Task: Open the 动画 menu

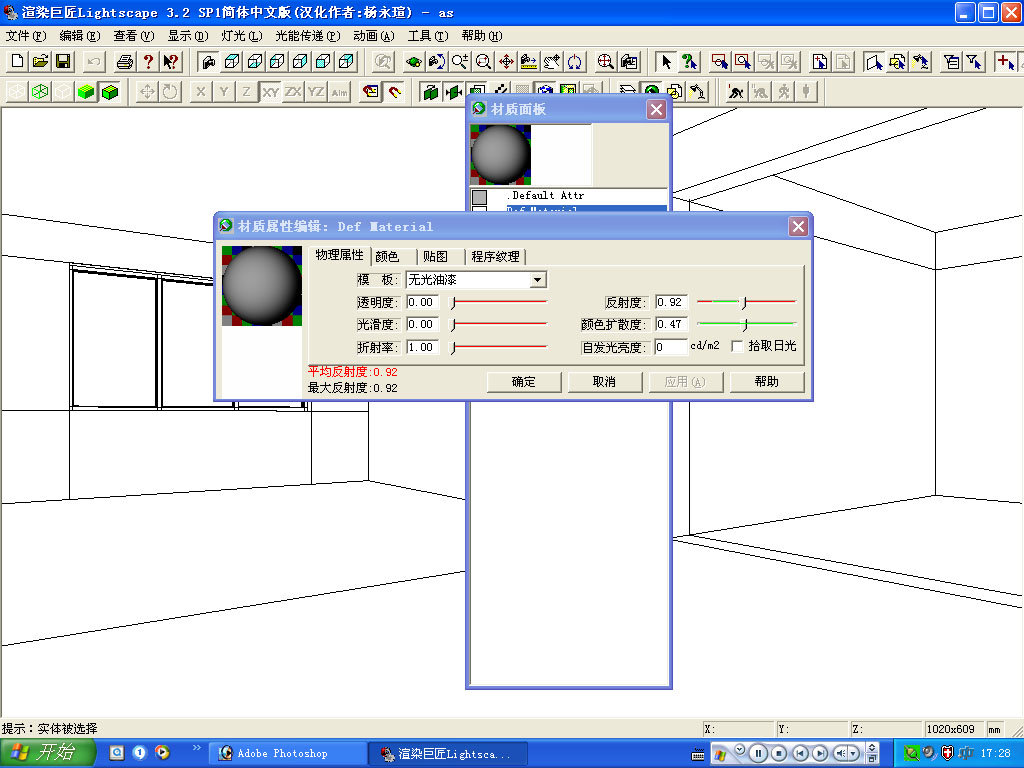Action: click(374, 36)
